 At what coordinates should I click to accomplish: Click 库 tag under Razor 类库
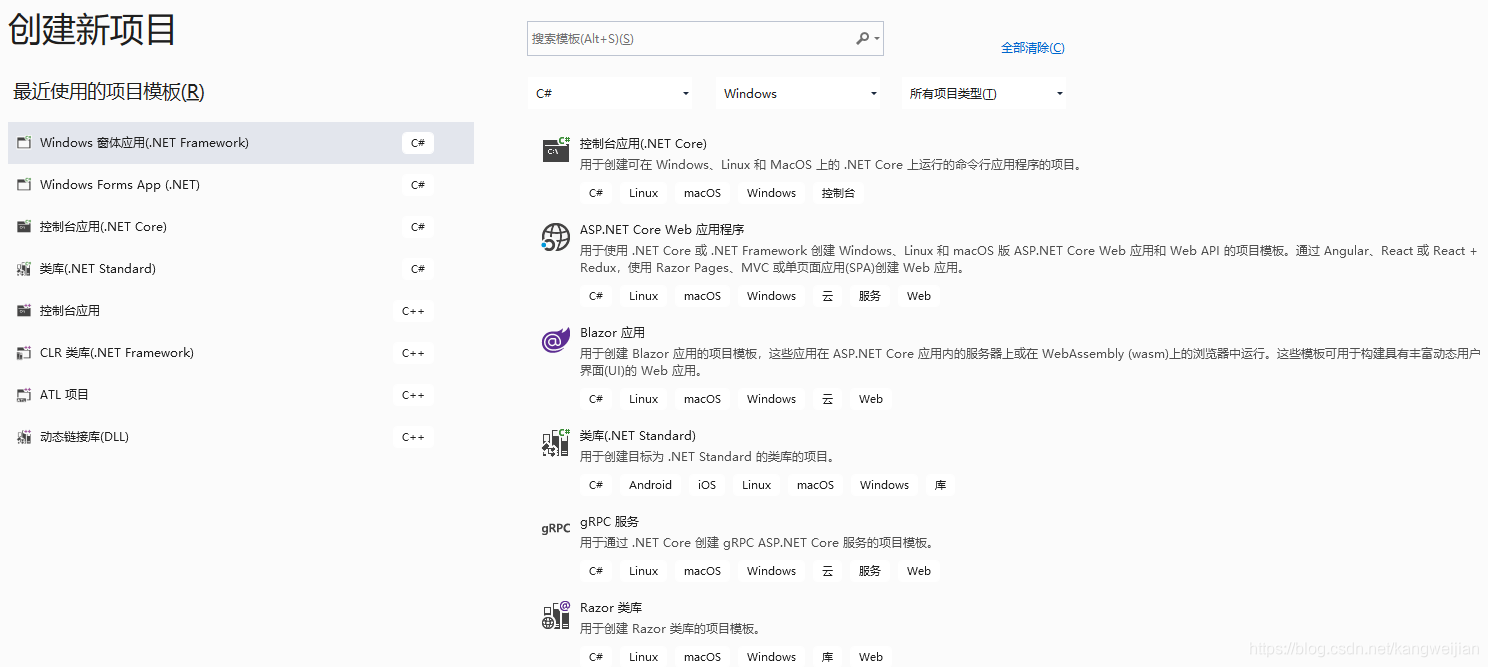click(x=828, y=657)
